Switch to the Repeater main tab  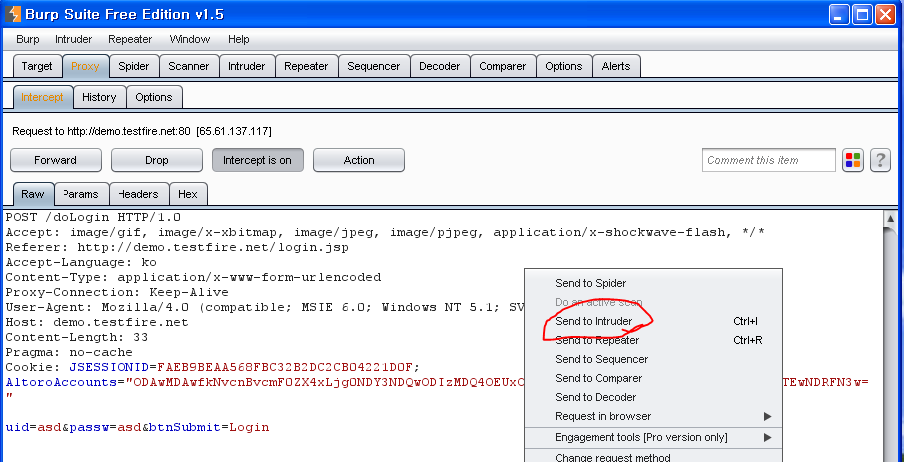(x=306, y=66)
